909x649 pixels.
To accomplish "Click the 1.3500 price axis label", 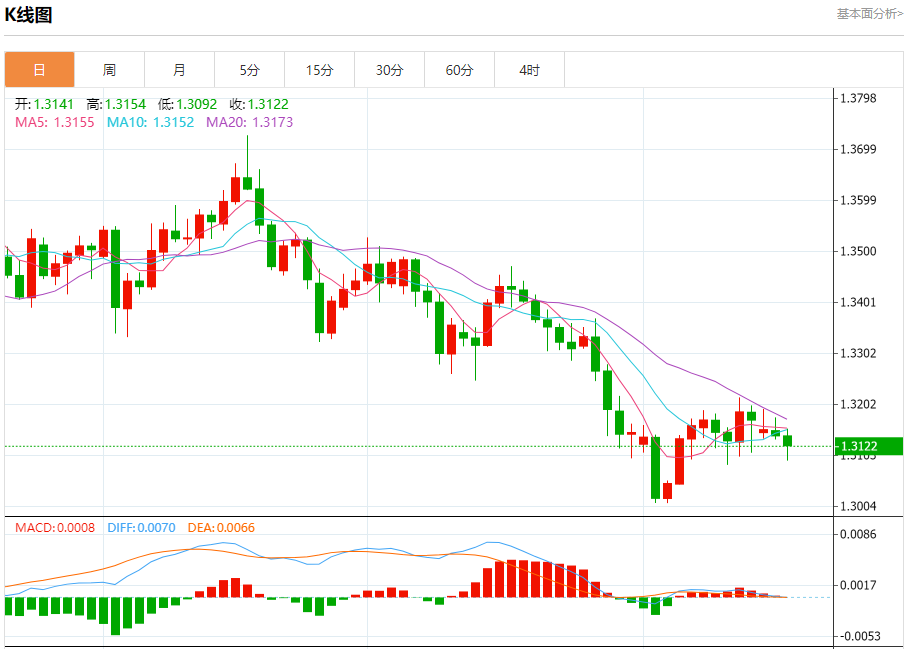I will click(859, 251).
